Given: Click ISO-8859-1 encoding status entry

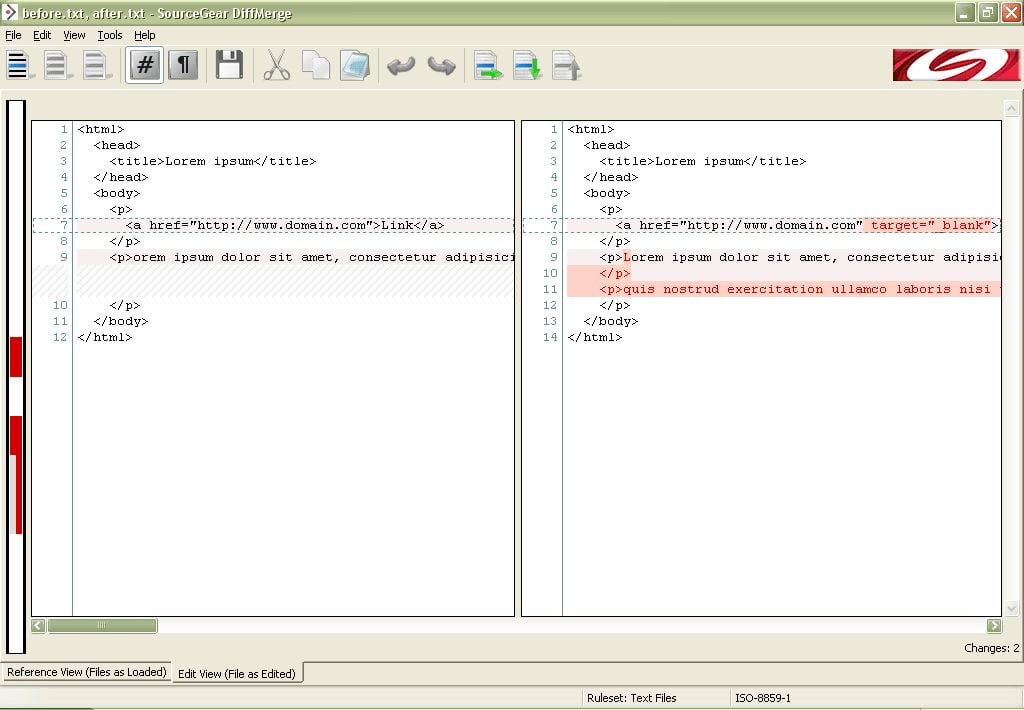Looking at the screenshot, I should point(763,698).
